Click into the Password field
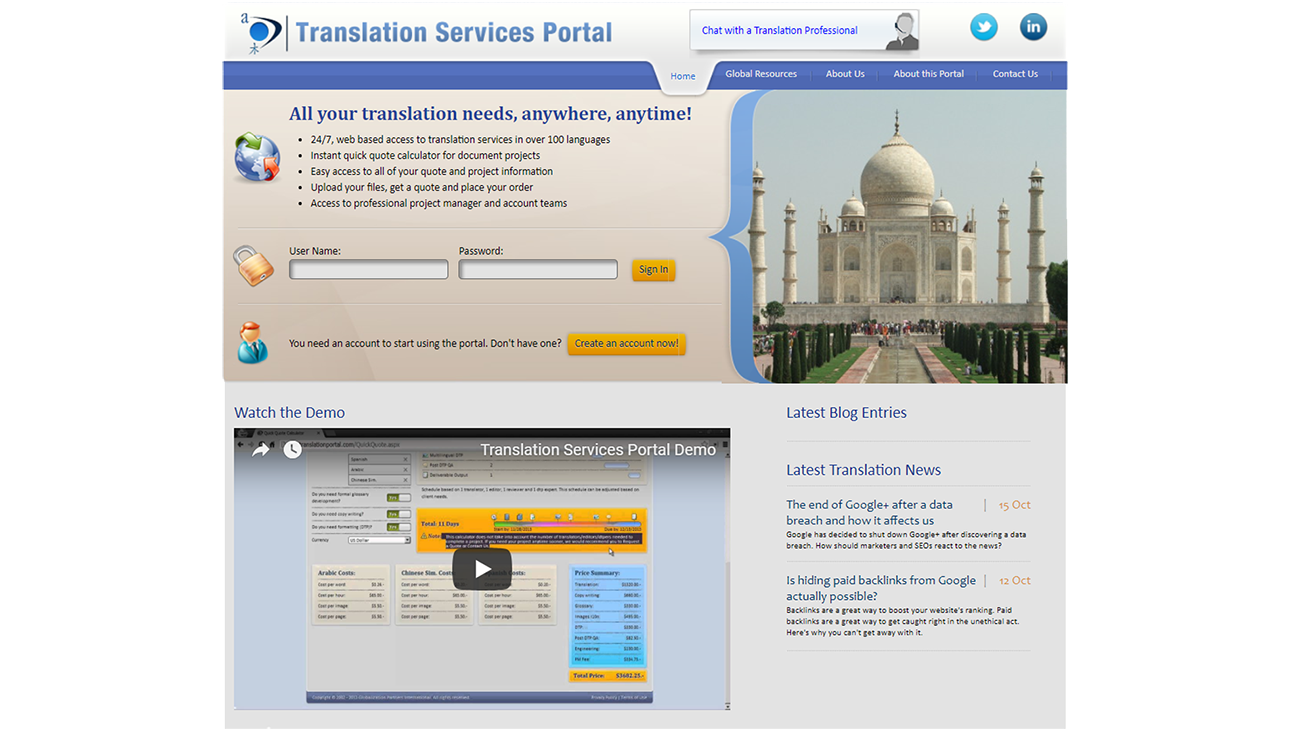The height and width of the screenshot is (731, 1300). pos(538,270)
